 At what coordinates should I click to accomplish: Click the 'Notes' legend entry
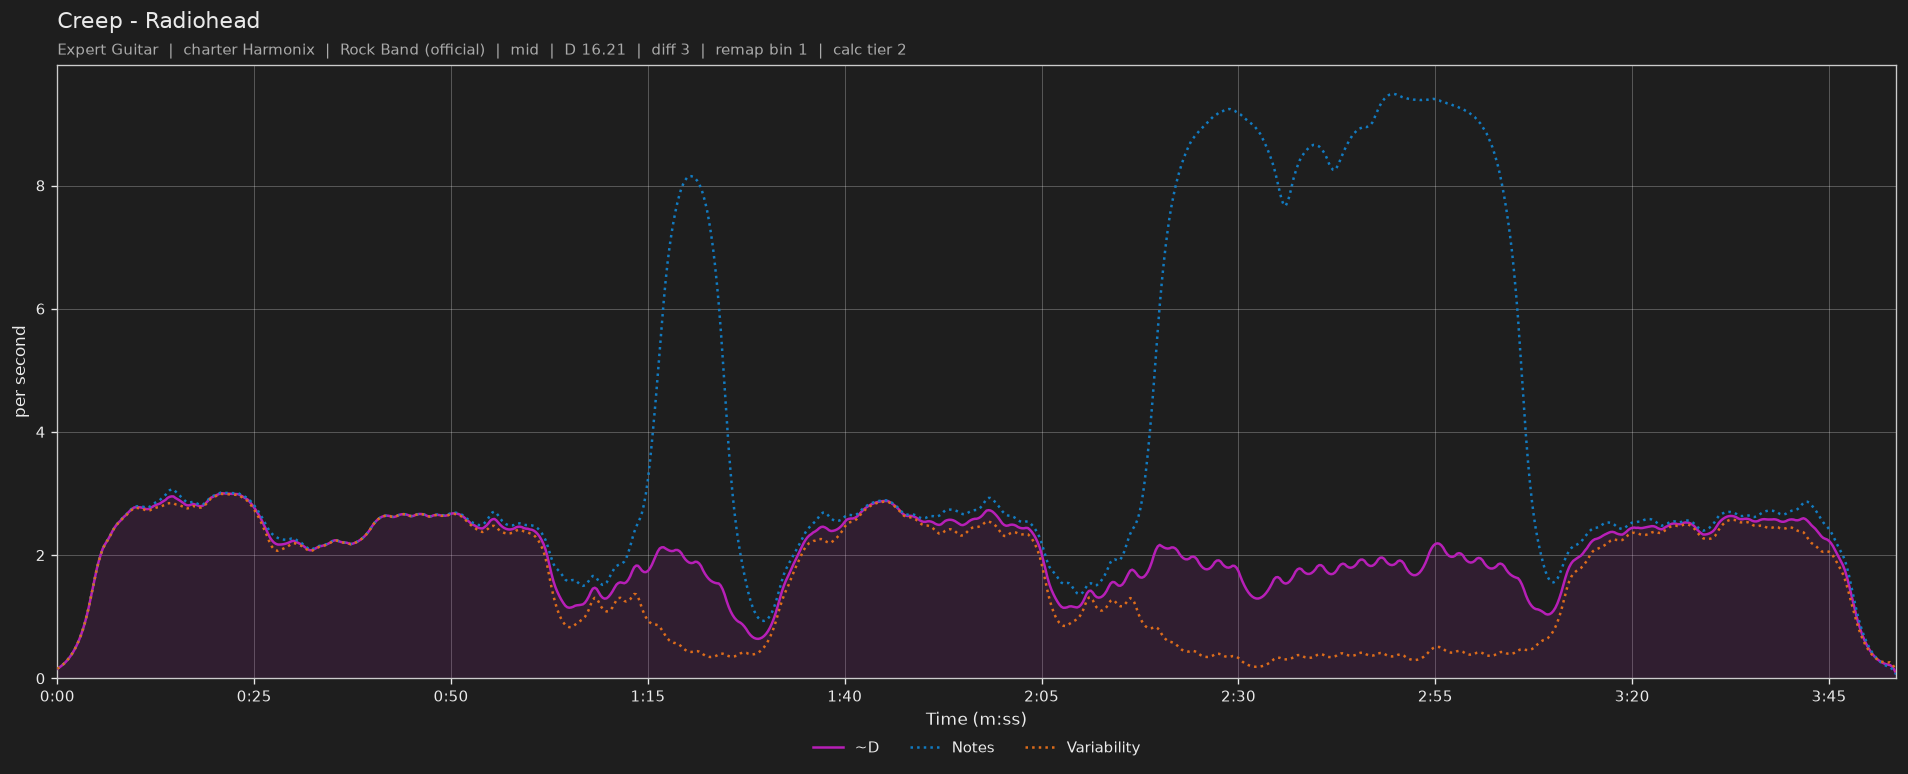coord(952,747)
